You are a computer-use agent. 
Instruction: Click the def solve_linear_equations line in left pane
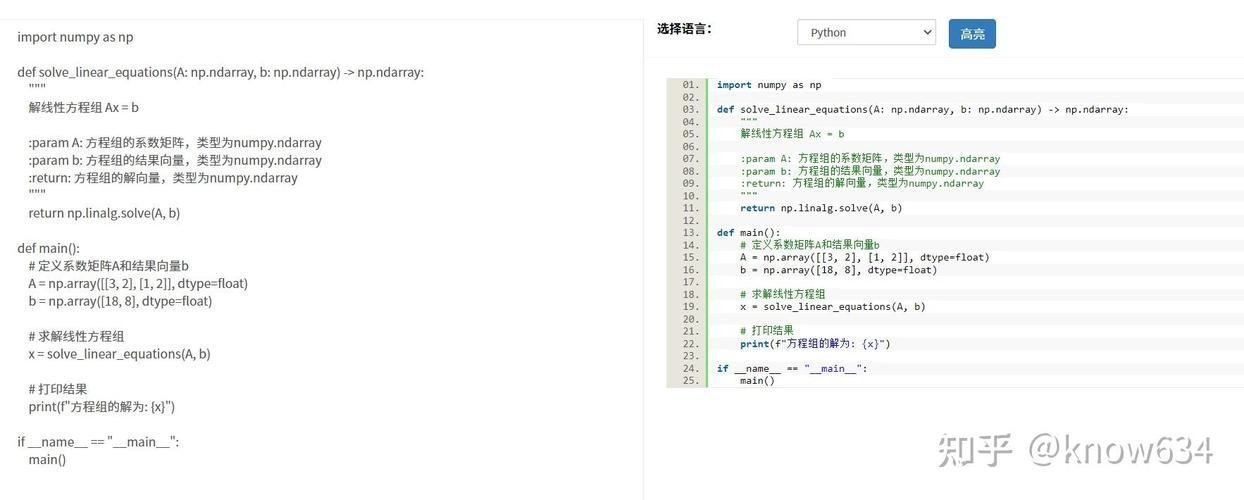220,72
